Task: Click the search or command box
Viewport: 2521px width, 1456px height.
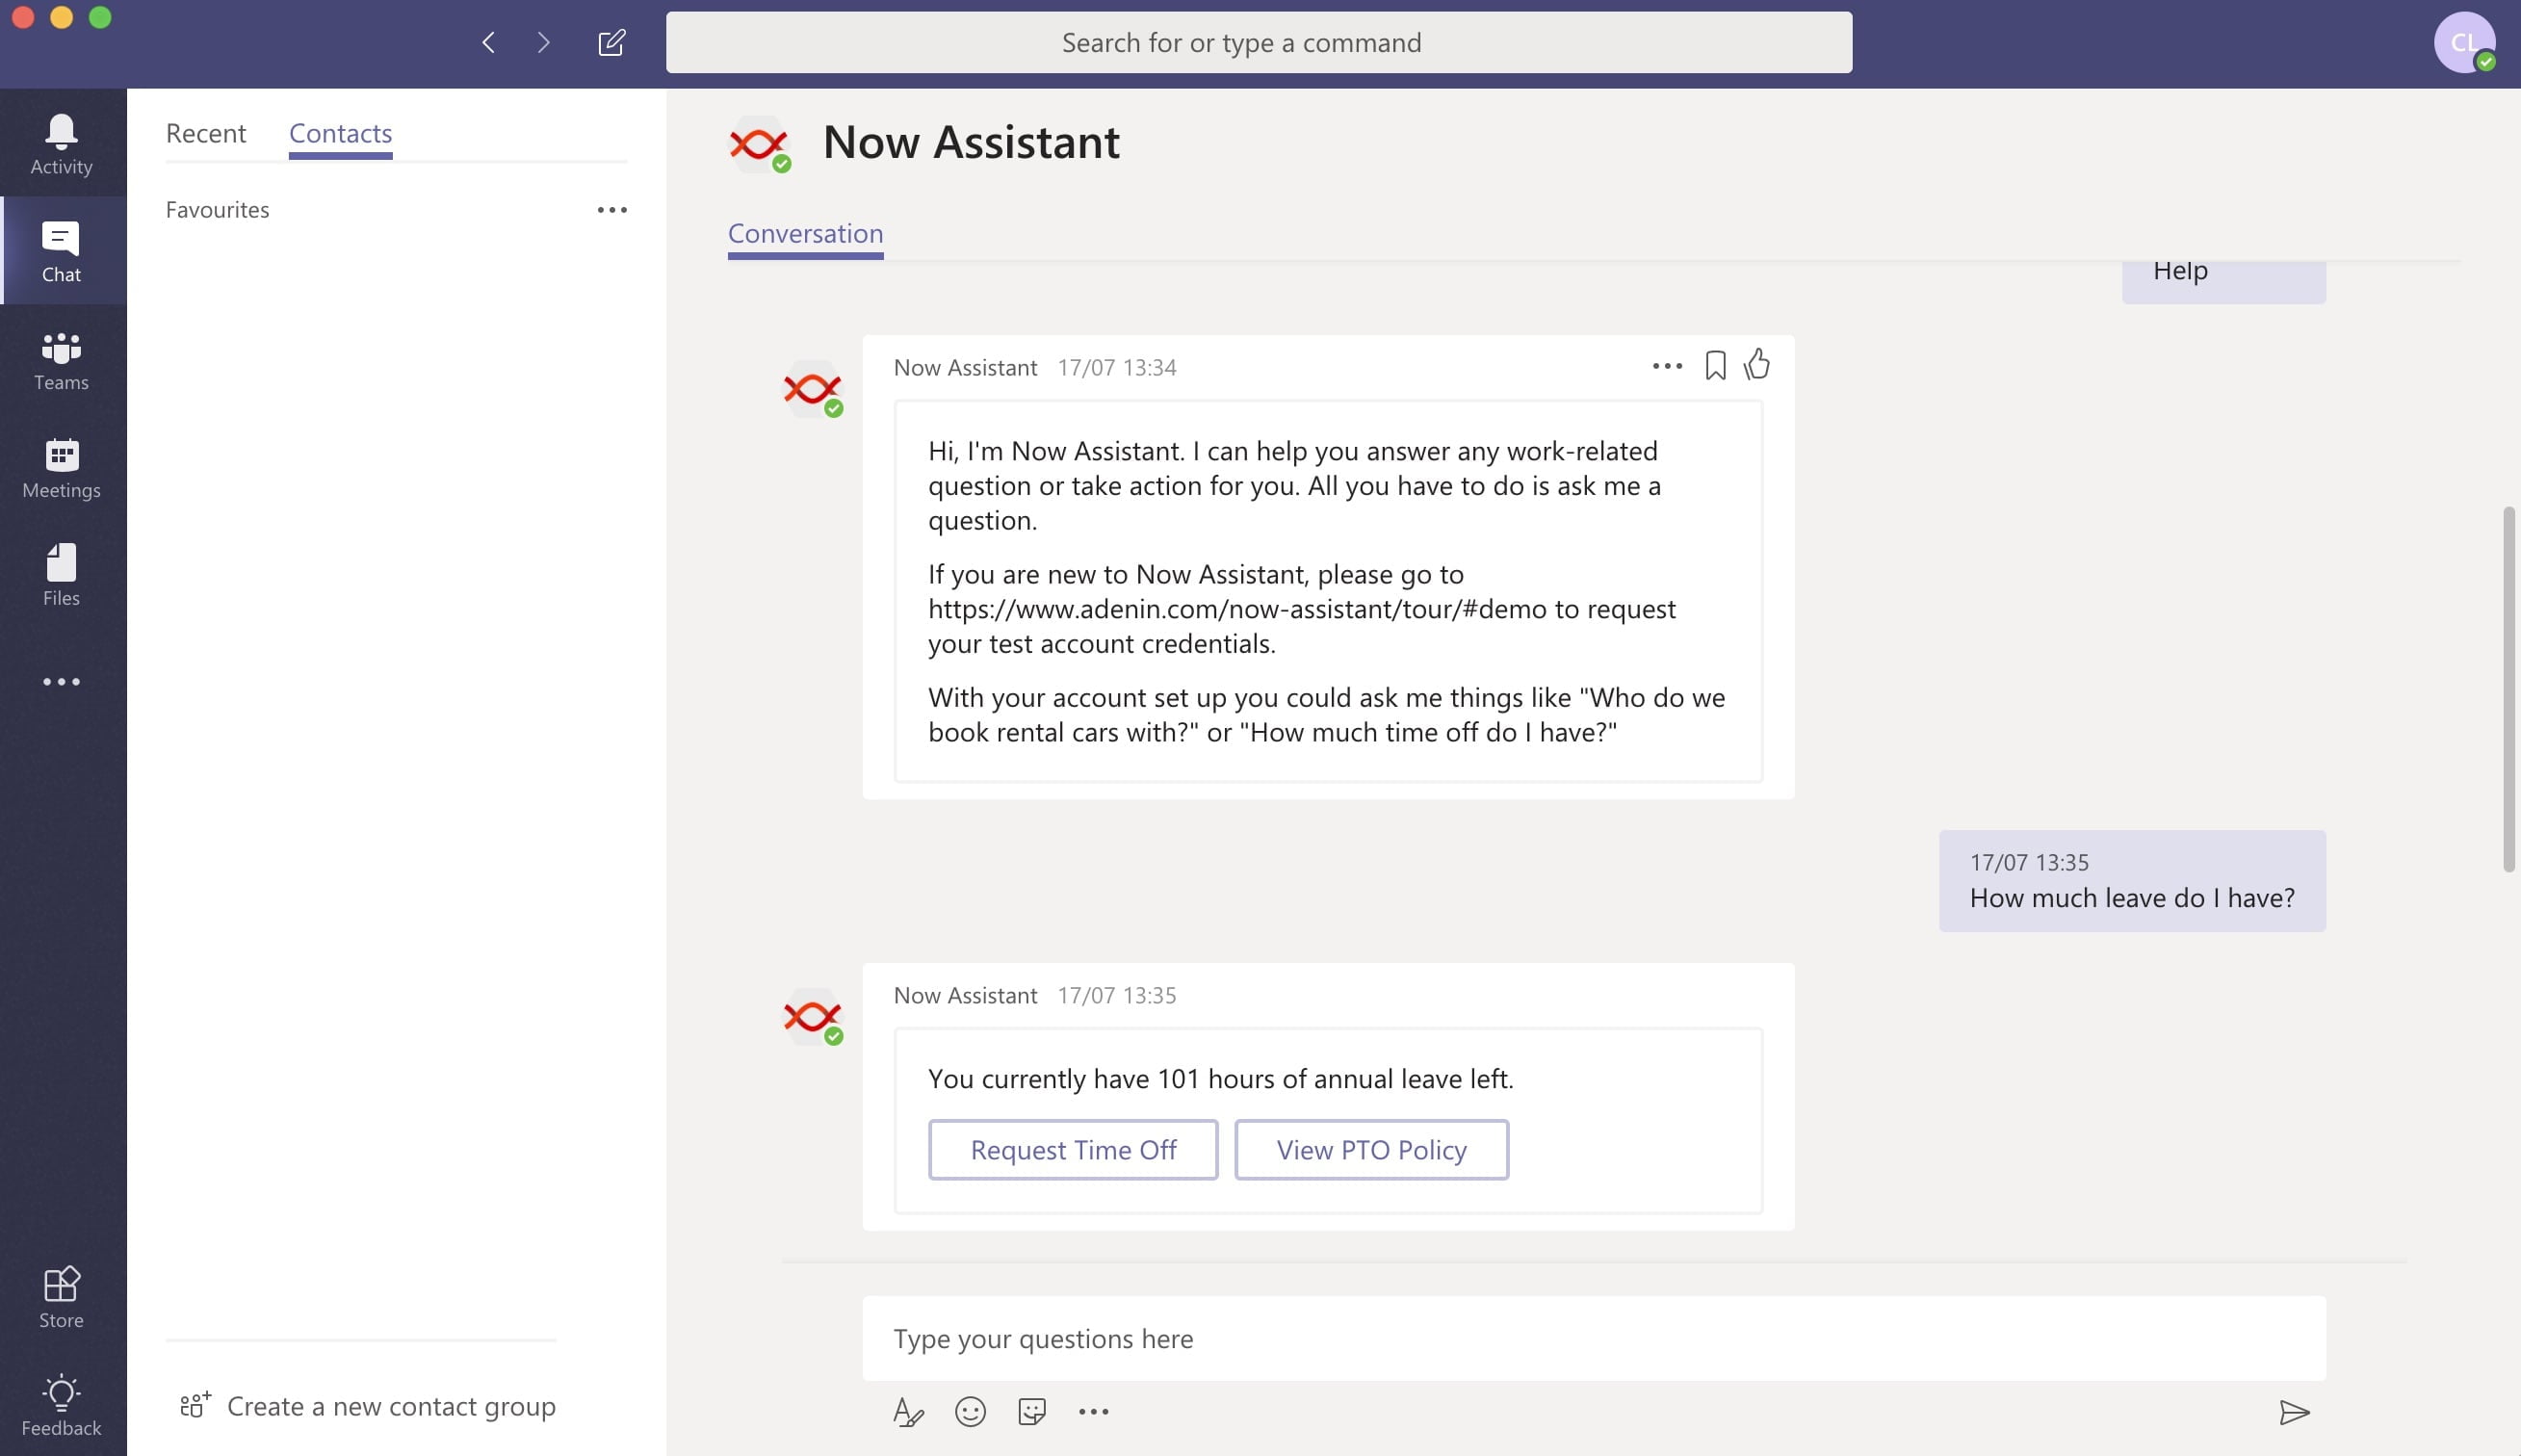Action: click(x=1259, y=42)
